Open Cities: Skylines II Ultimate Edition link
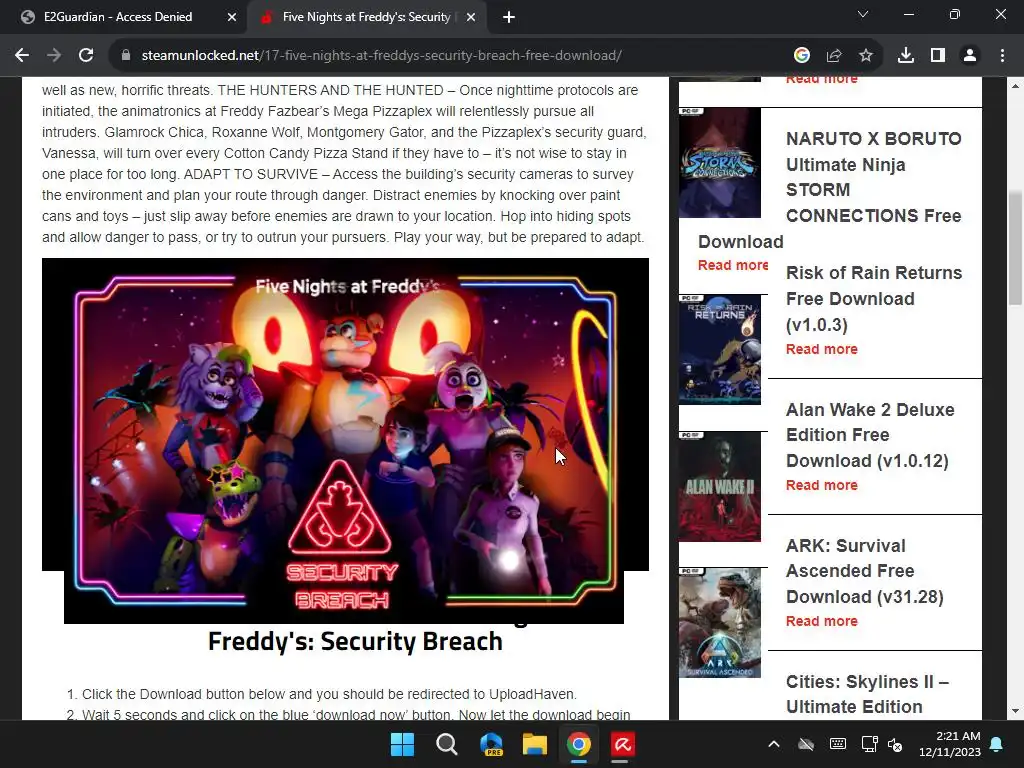1024x768 pixels. pos(867,694)
